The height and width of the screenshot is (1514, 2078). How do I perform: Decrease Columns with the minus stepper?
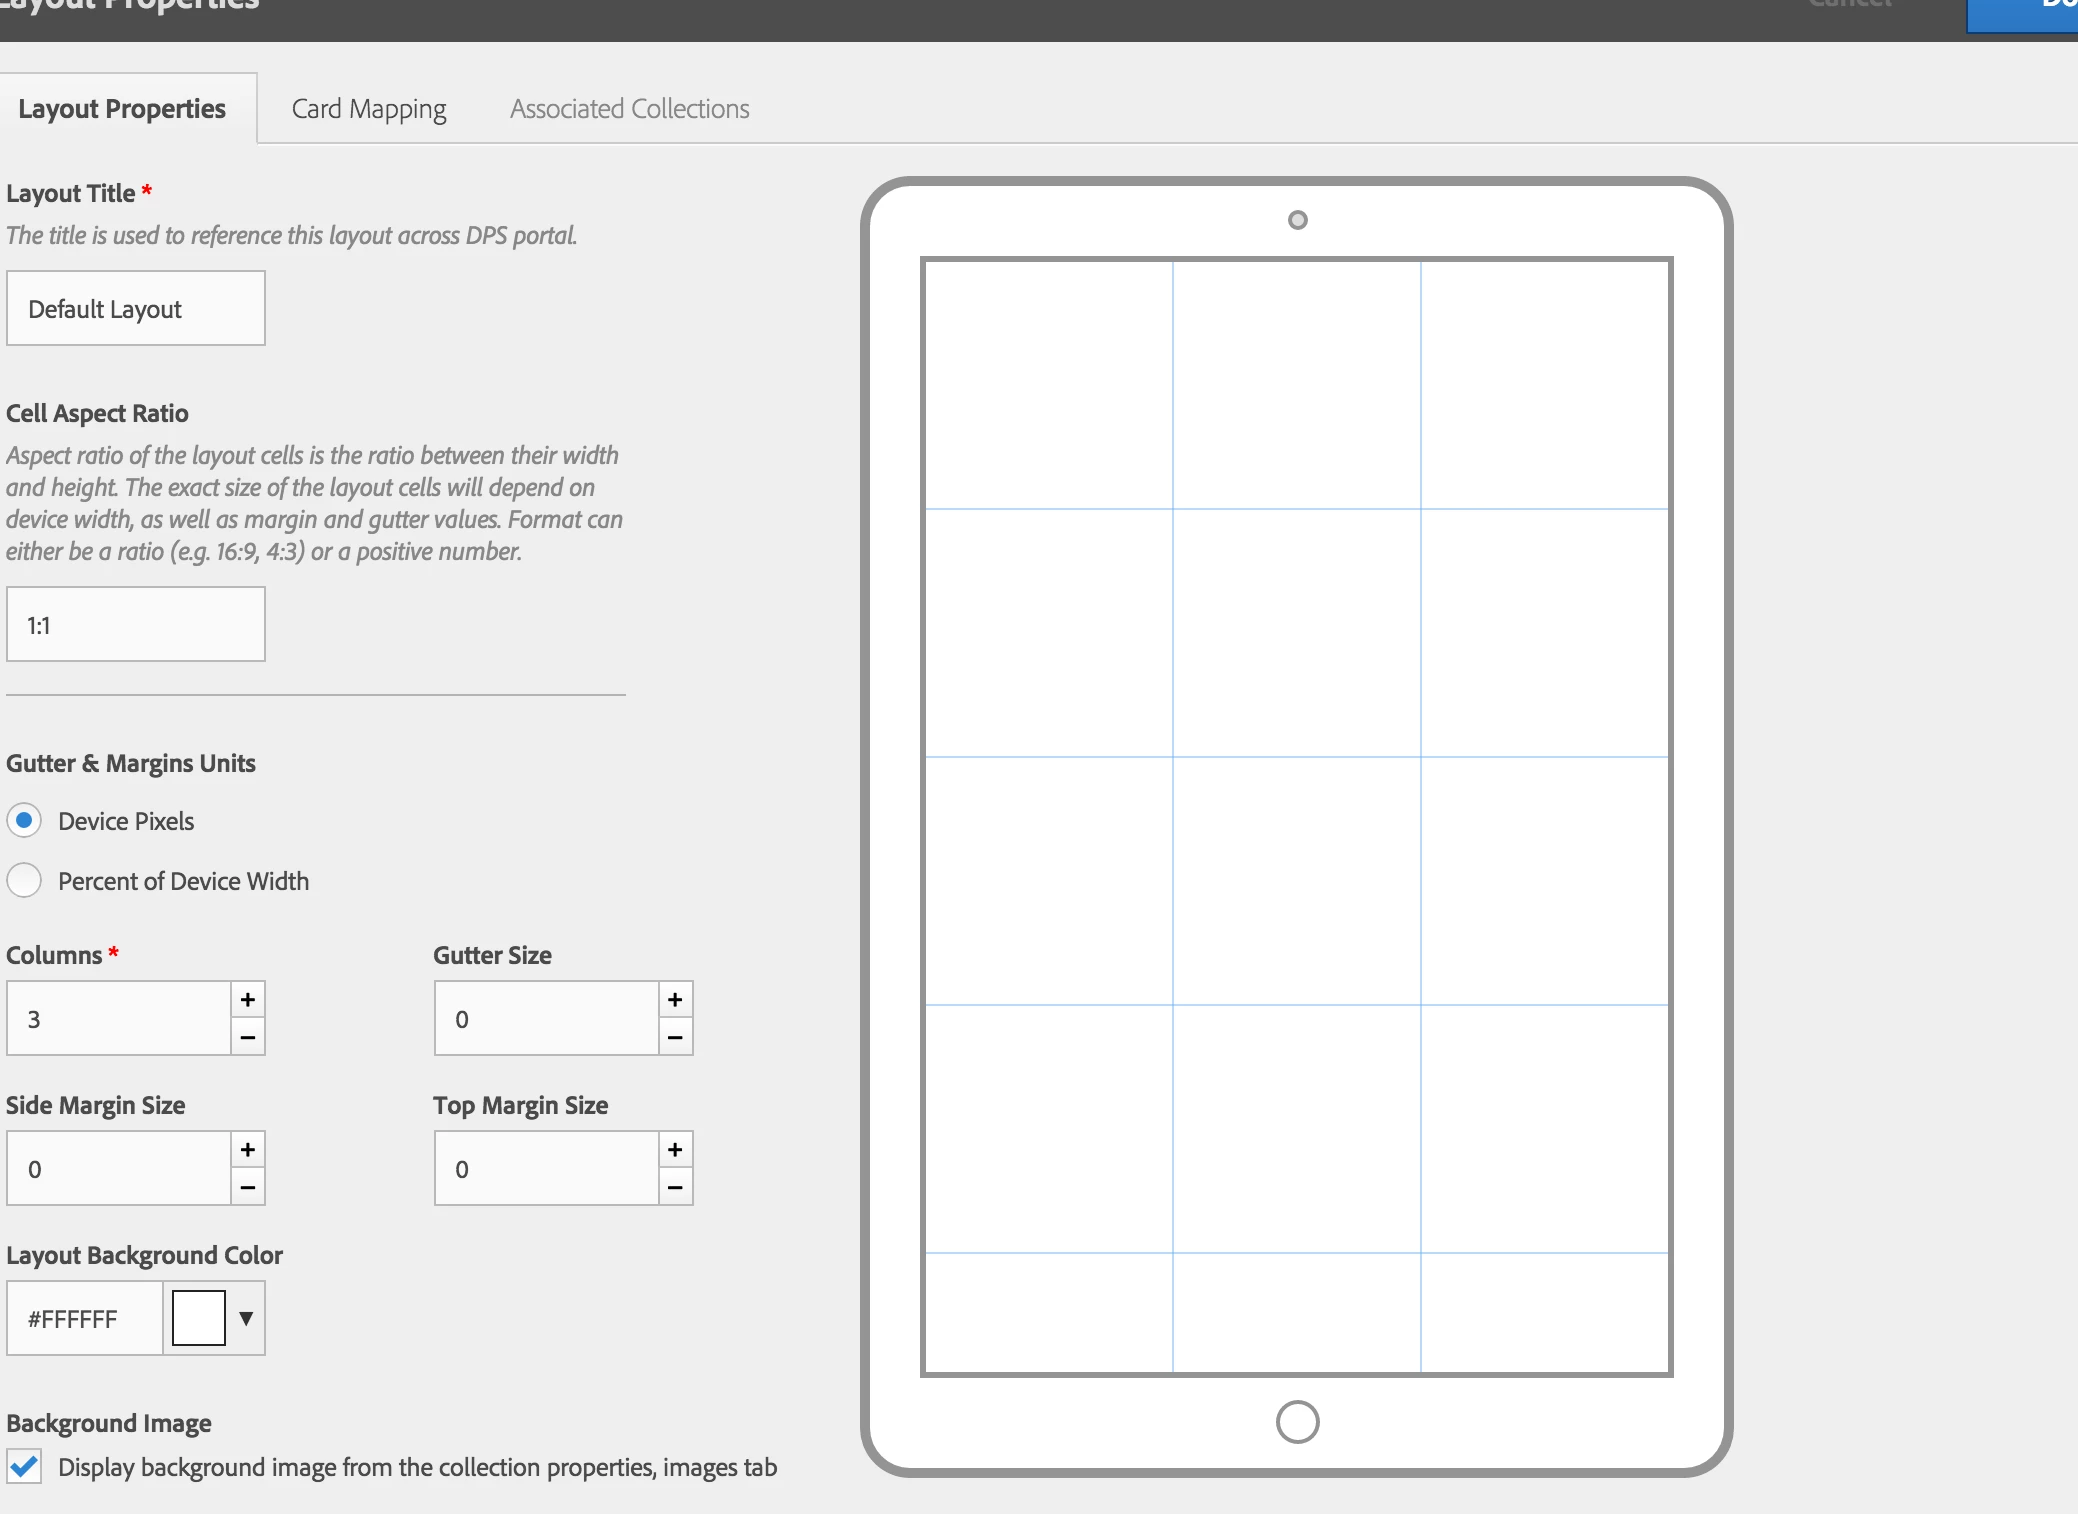pos(248,1037)
